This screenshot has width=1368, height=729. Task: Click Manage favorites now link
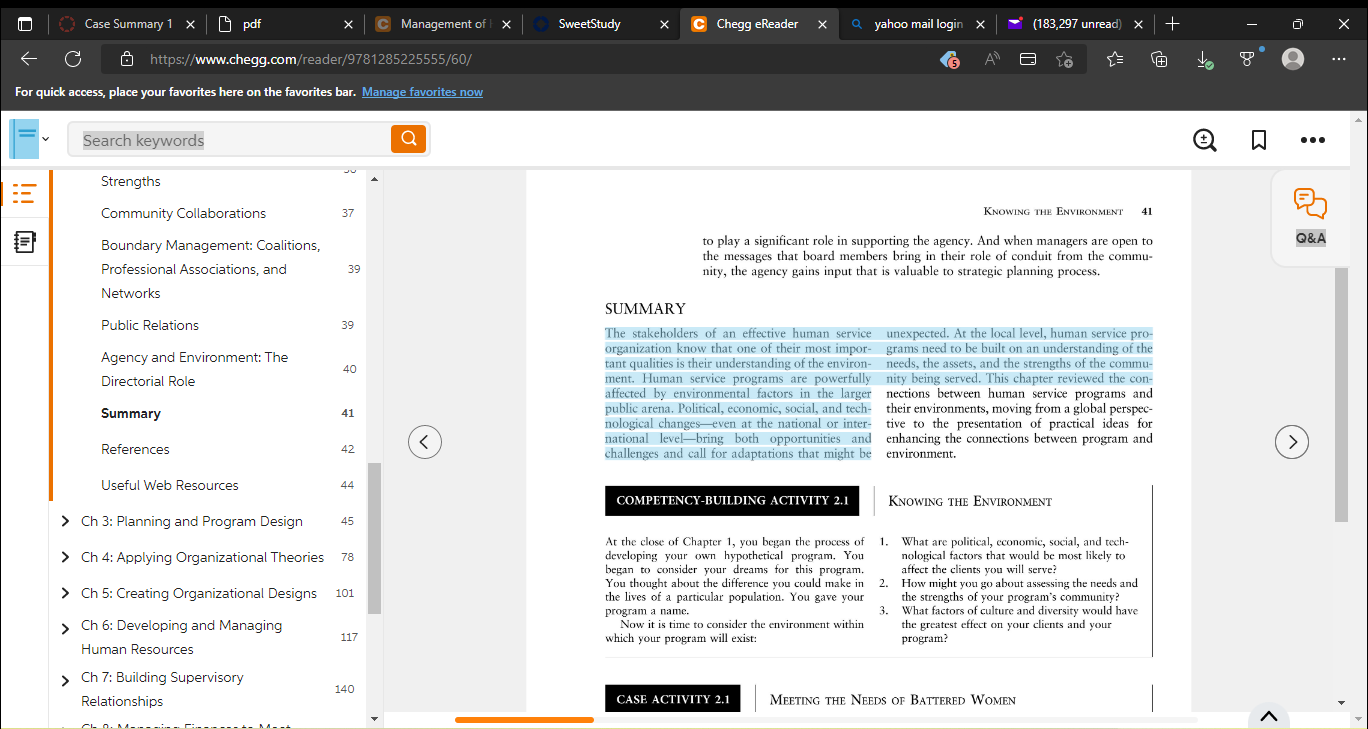422,92
